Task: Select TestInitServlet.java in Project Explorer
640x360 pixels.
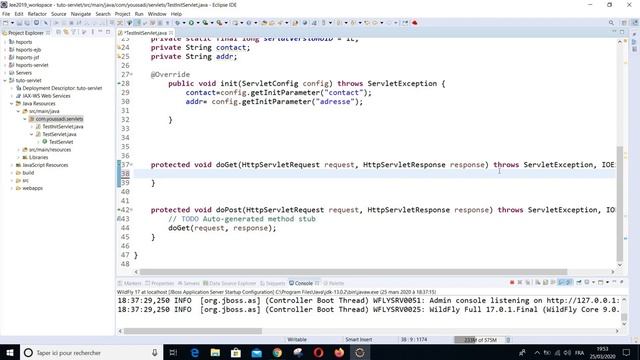Action: pyautogui.click(x=62, y=127)
